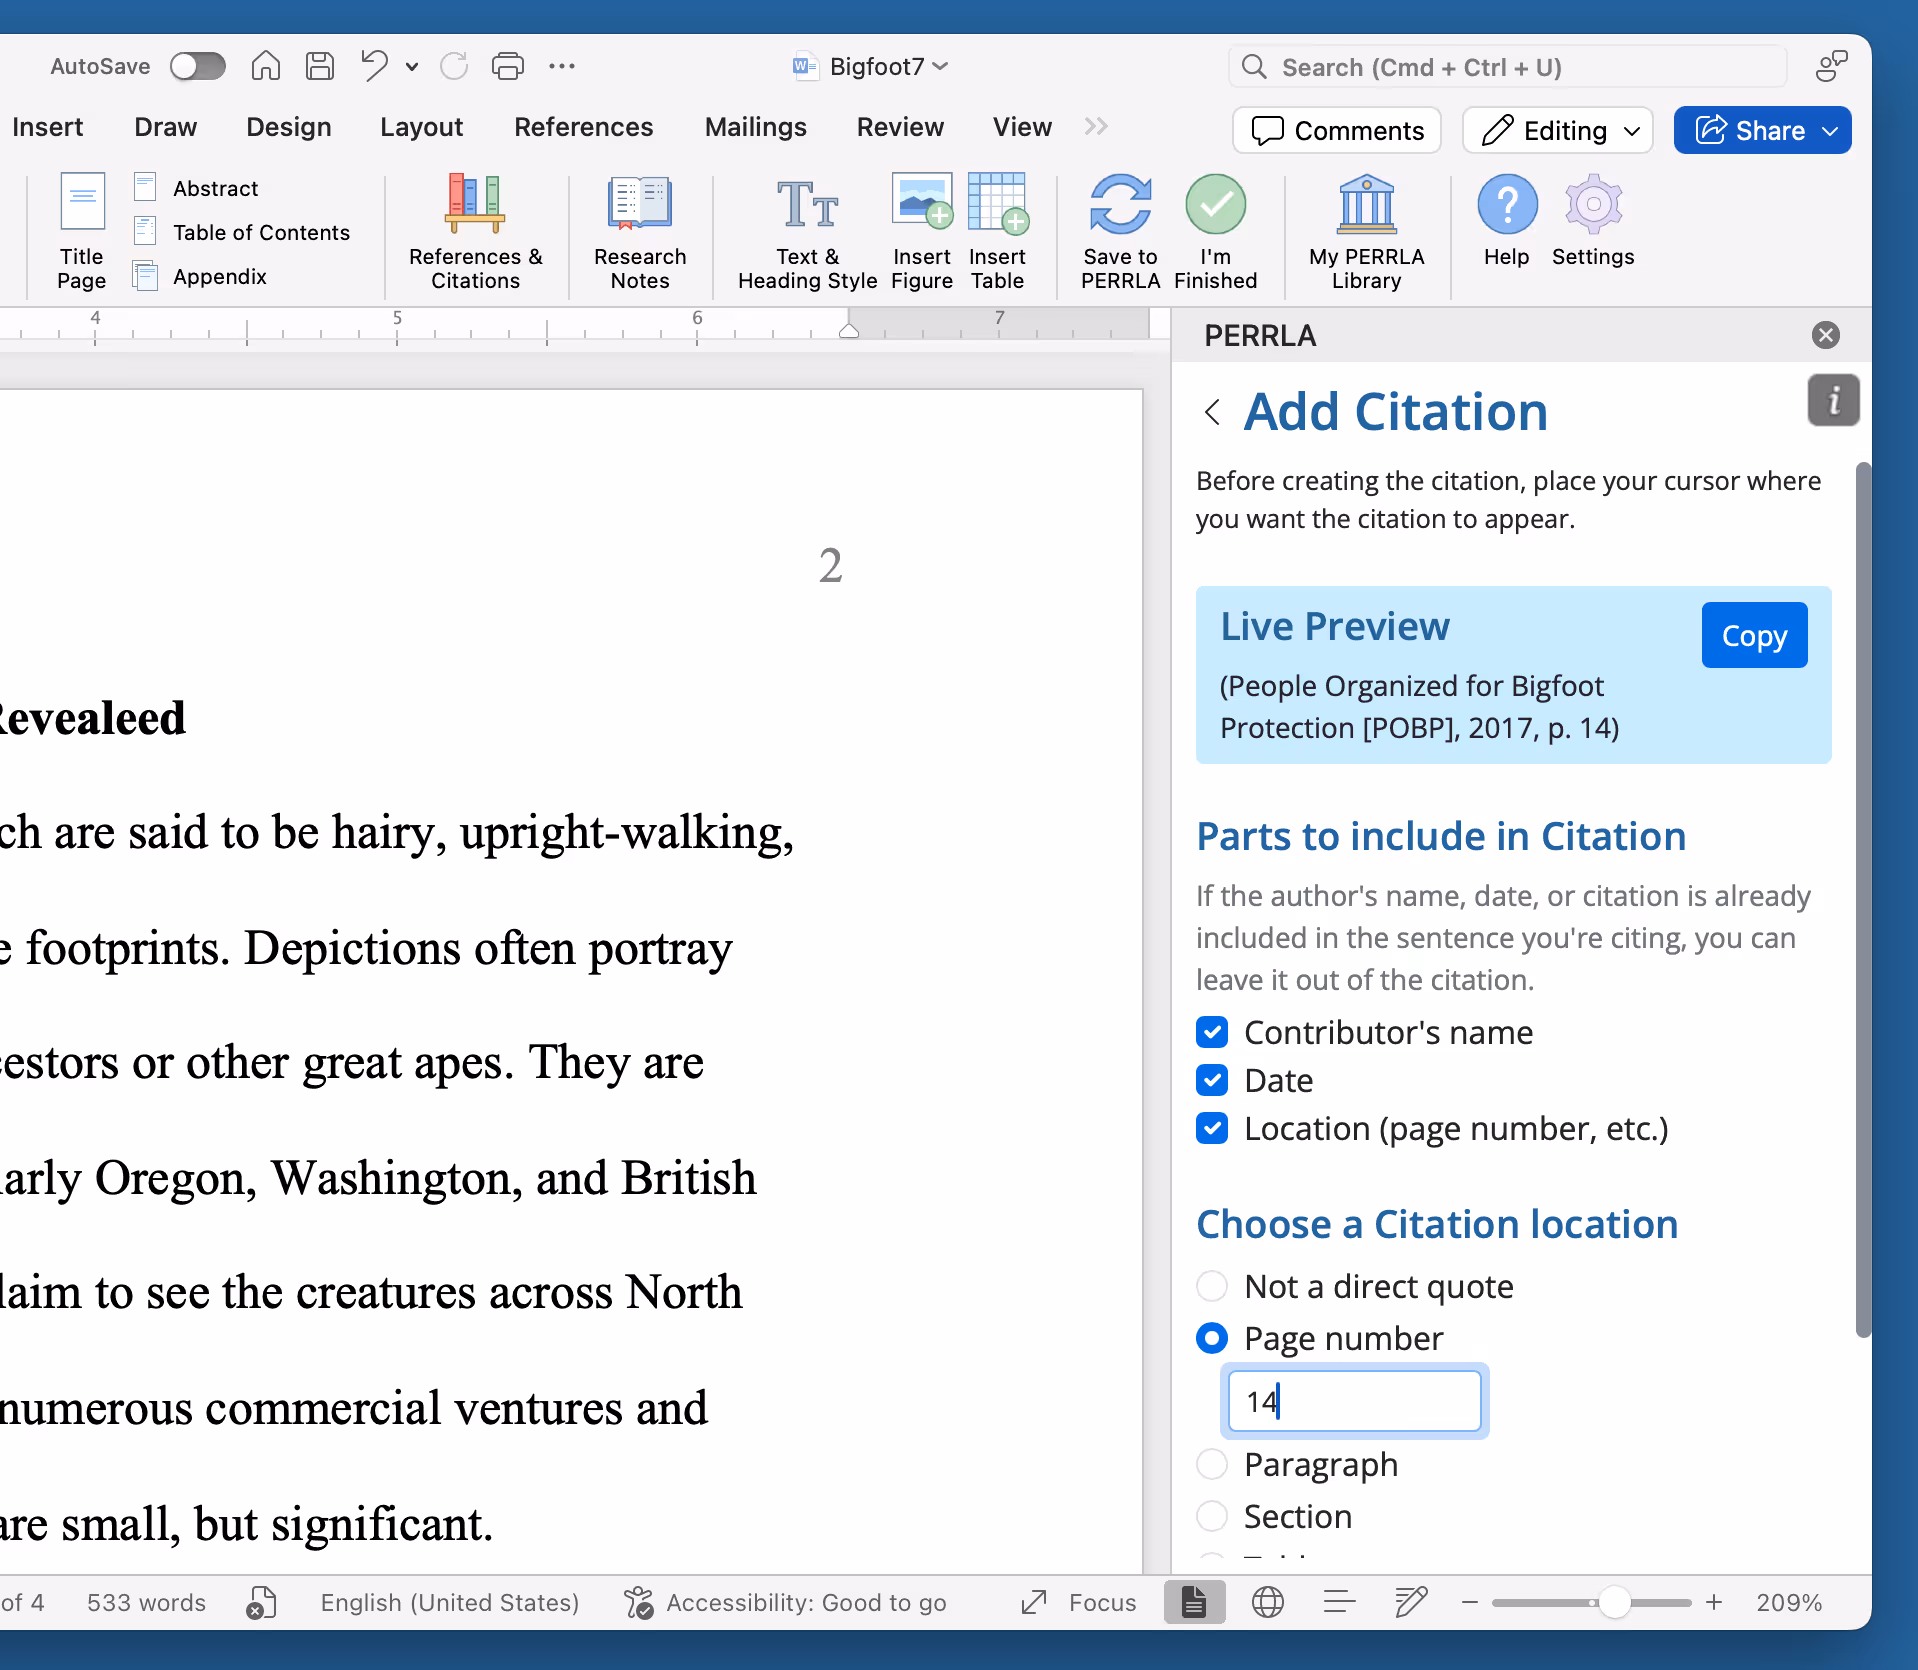Open the View ribbon tab
This screenshot has width=1918, height=1670.
coord(1022,127)
